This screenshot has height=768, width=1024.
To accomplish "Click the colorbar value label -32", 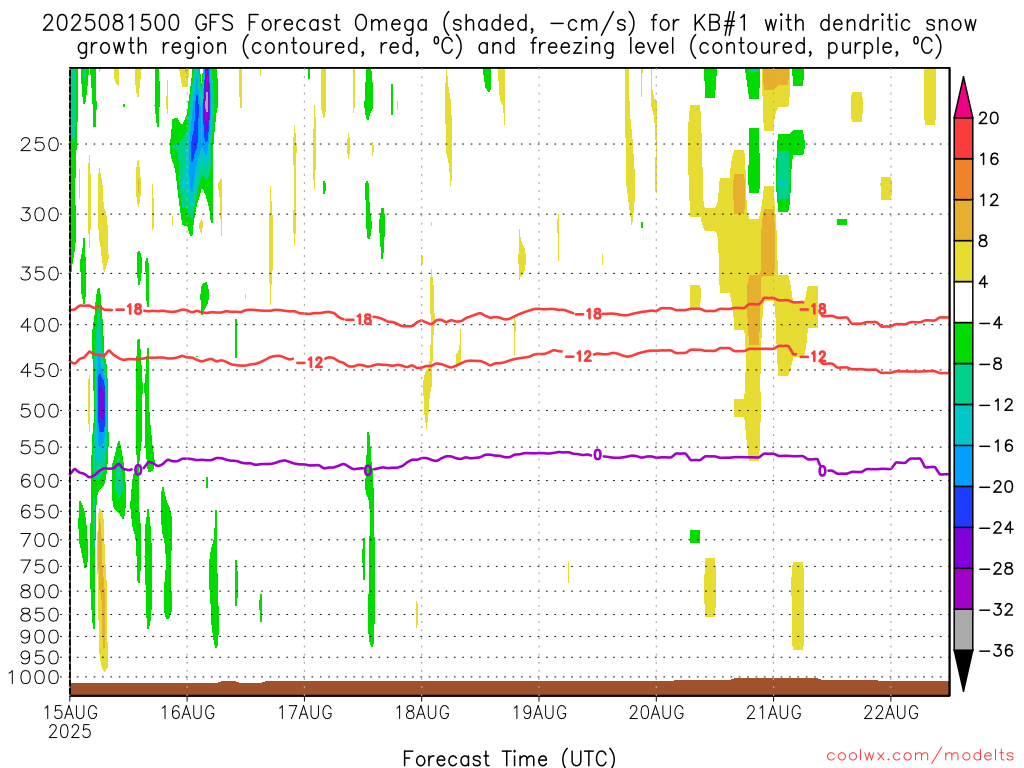I will pyautogui.click(x=996, y=609).
